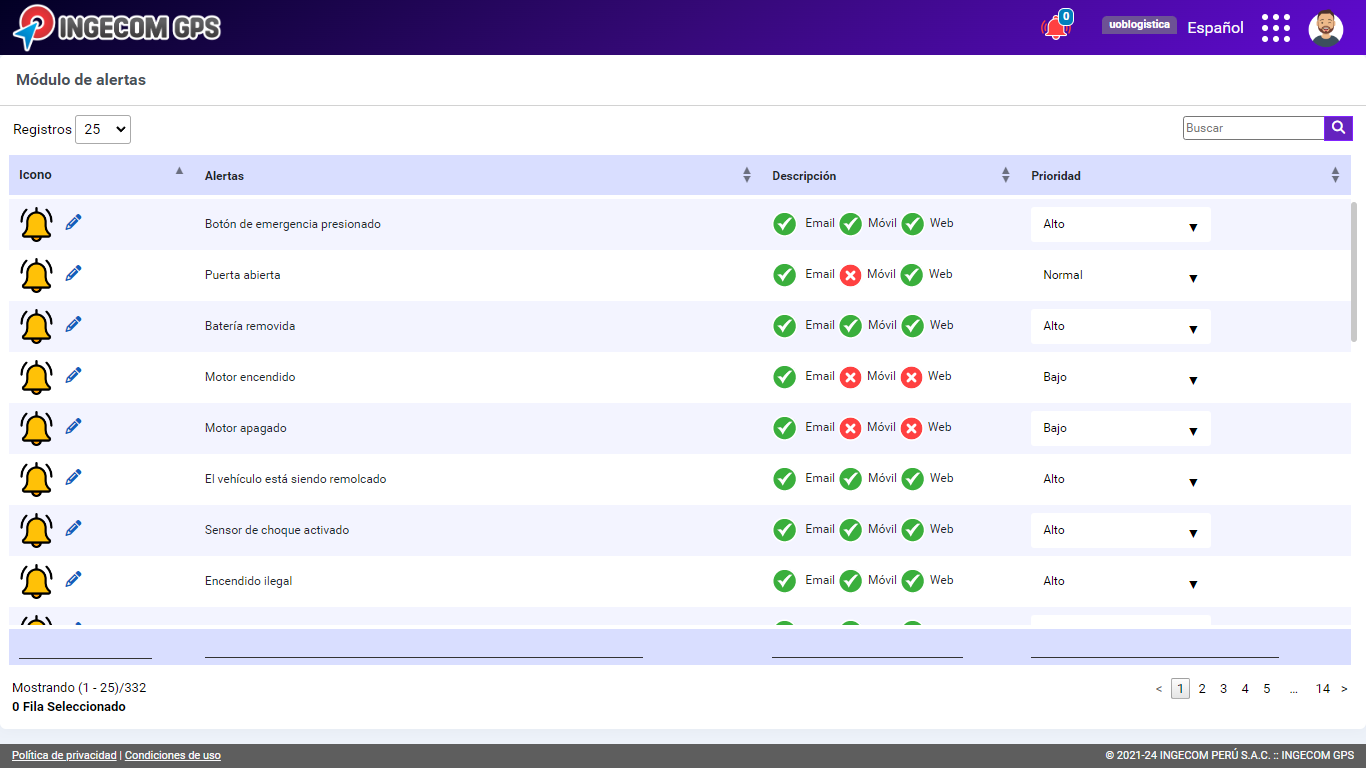Sort table by Alertas column header
1366x768 pixels.
224,176
